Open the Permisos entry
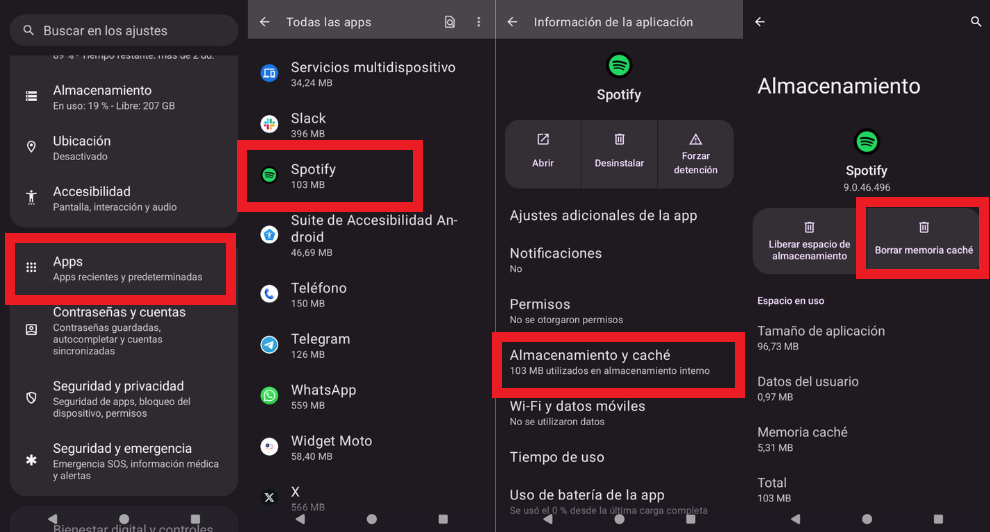 pos(619,311)
